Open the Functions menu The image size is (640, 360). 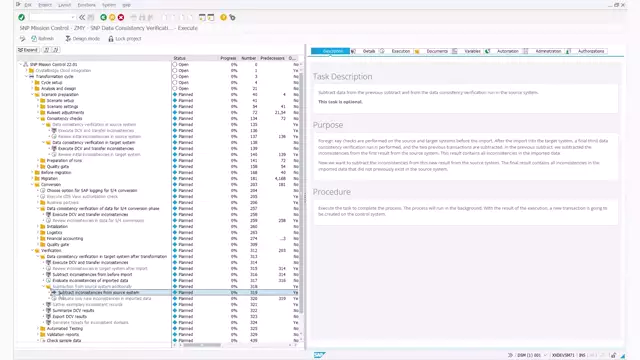click(87, 5)
